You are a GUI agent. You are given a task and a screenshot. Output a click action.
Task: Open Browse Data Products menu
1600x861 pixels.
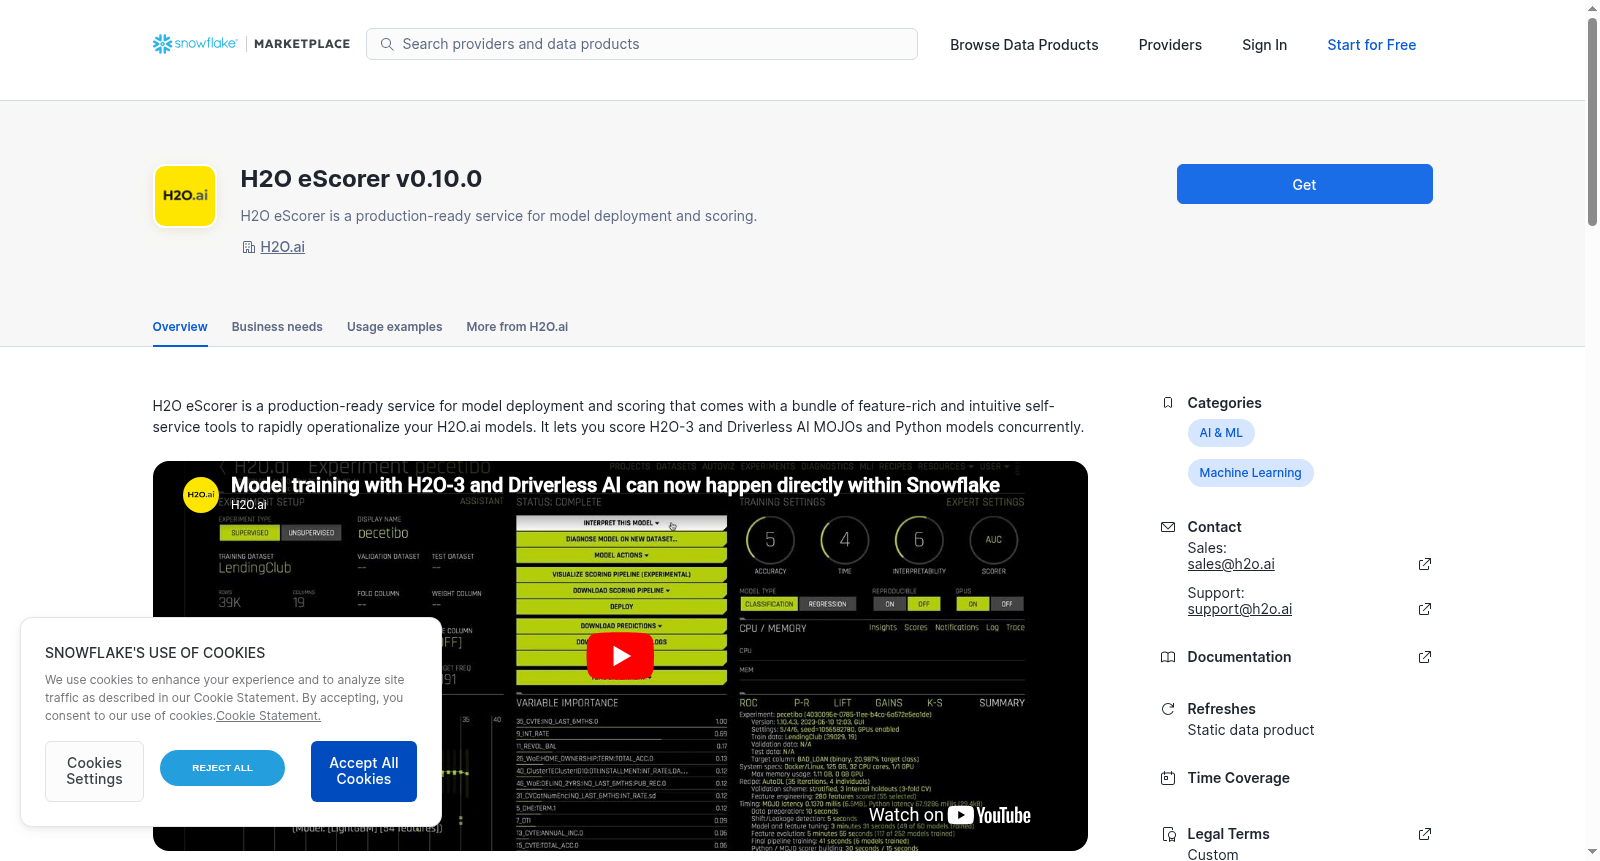click(1024, 45)
